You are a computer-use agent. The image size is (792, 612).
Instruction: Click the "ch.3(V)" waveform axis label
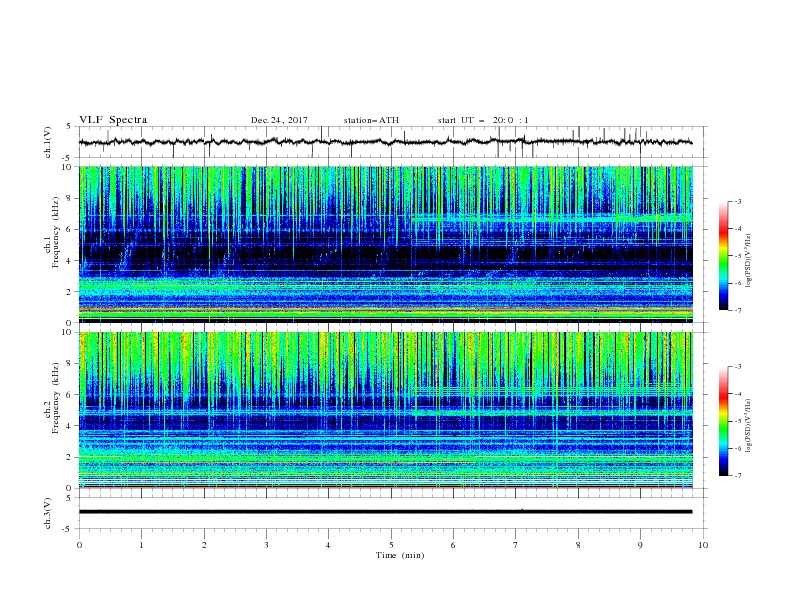point(48,514)
